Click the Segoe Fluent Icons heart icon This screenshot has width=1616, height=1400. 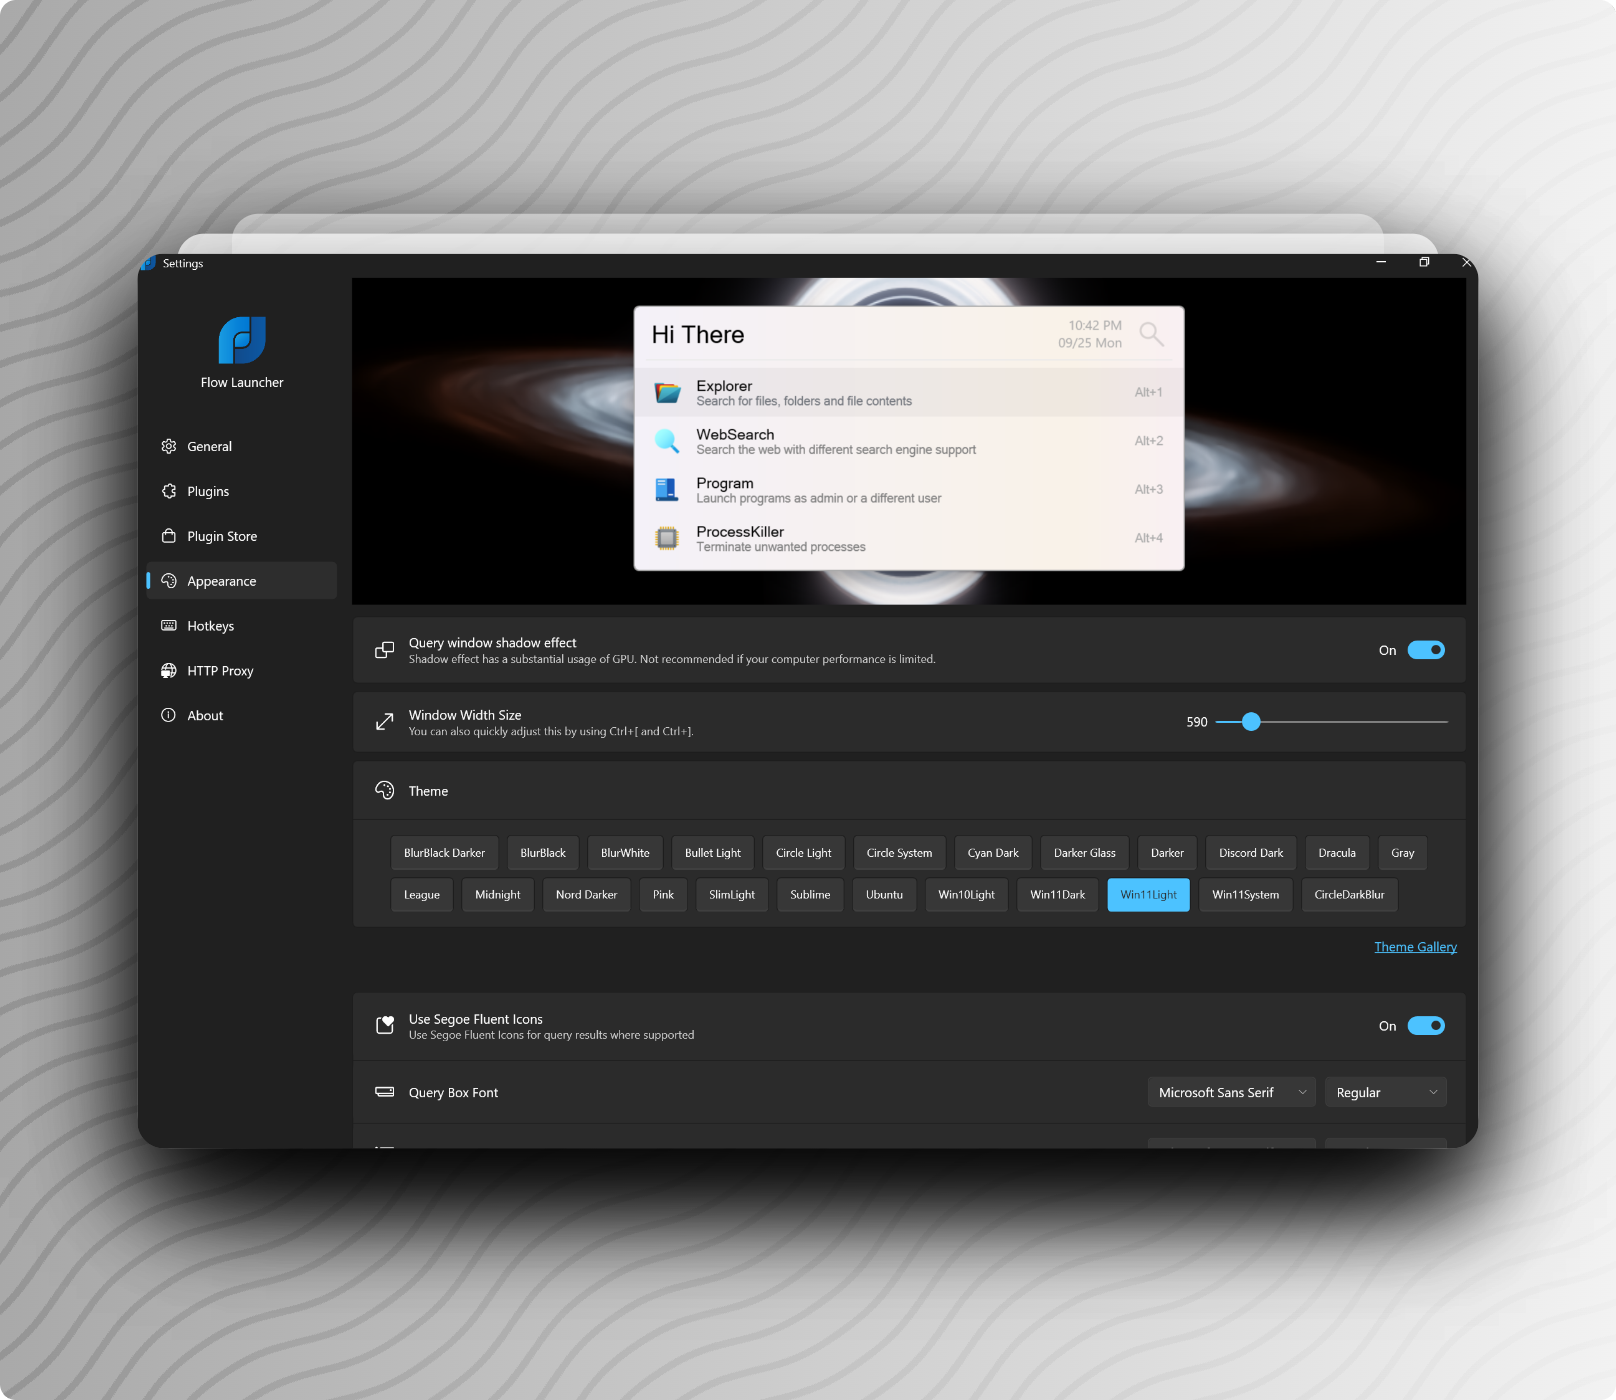(384, 1025)
